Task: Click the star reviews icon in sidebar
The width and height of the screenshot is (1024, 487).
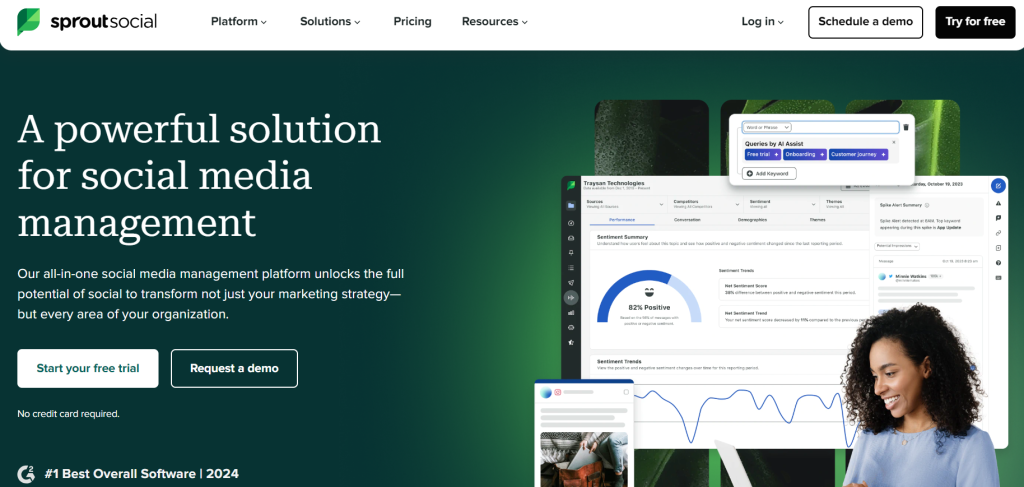Action: tap(571, 342)
